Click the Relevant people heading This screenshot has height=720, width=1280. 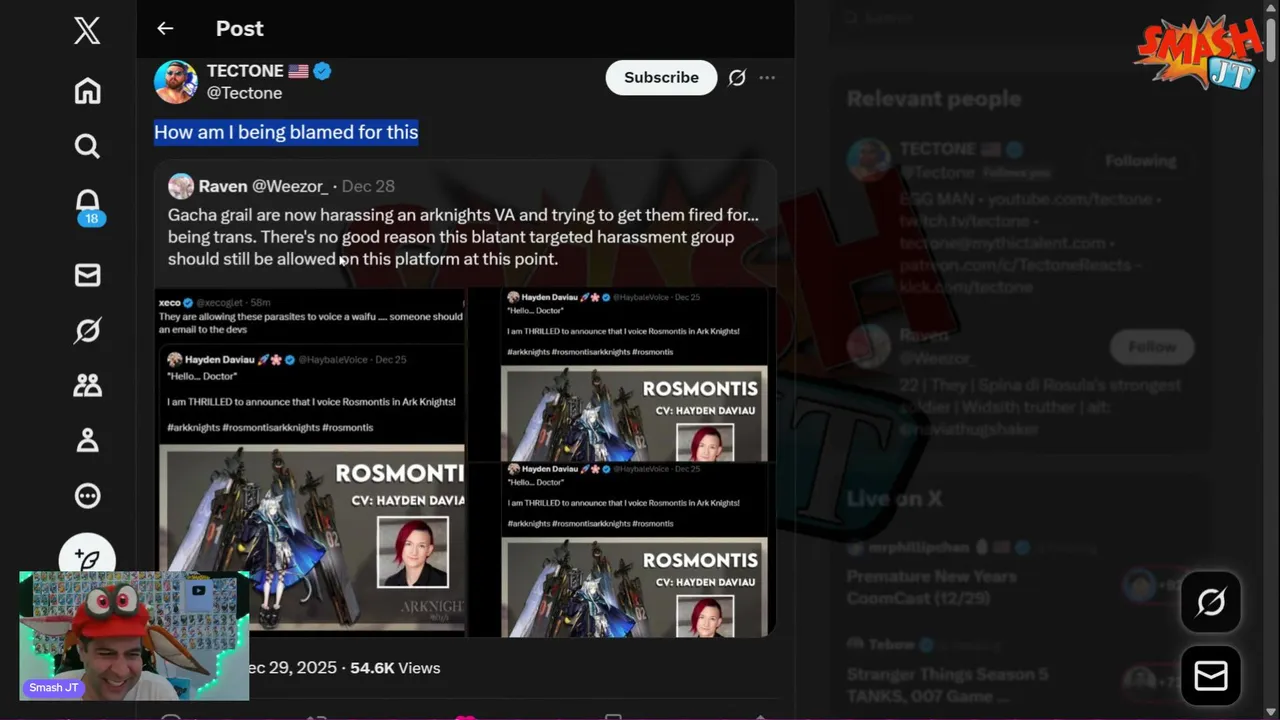934,99
